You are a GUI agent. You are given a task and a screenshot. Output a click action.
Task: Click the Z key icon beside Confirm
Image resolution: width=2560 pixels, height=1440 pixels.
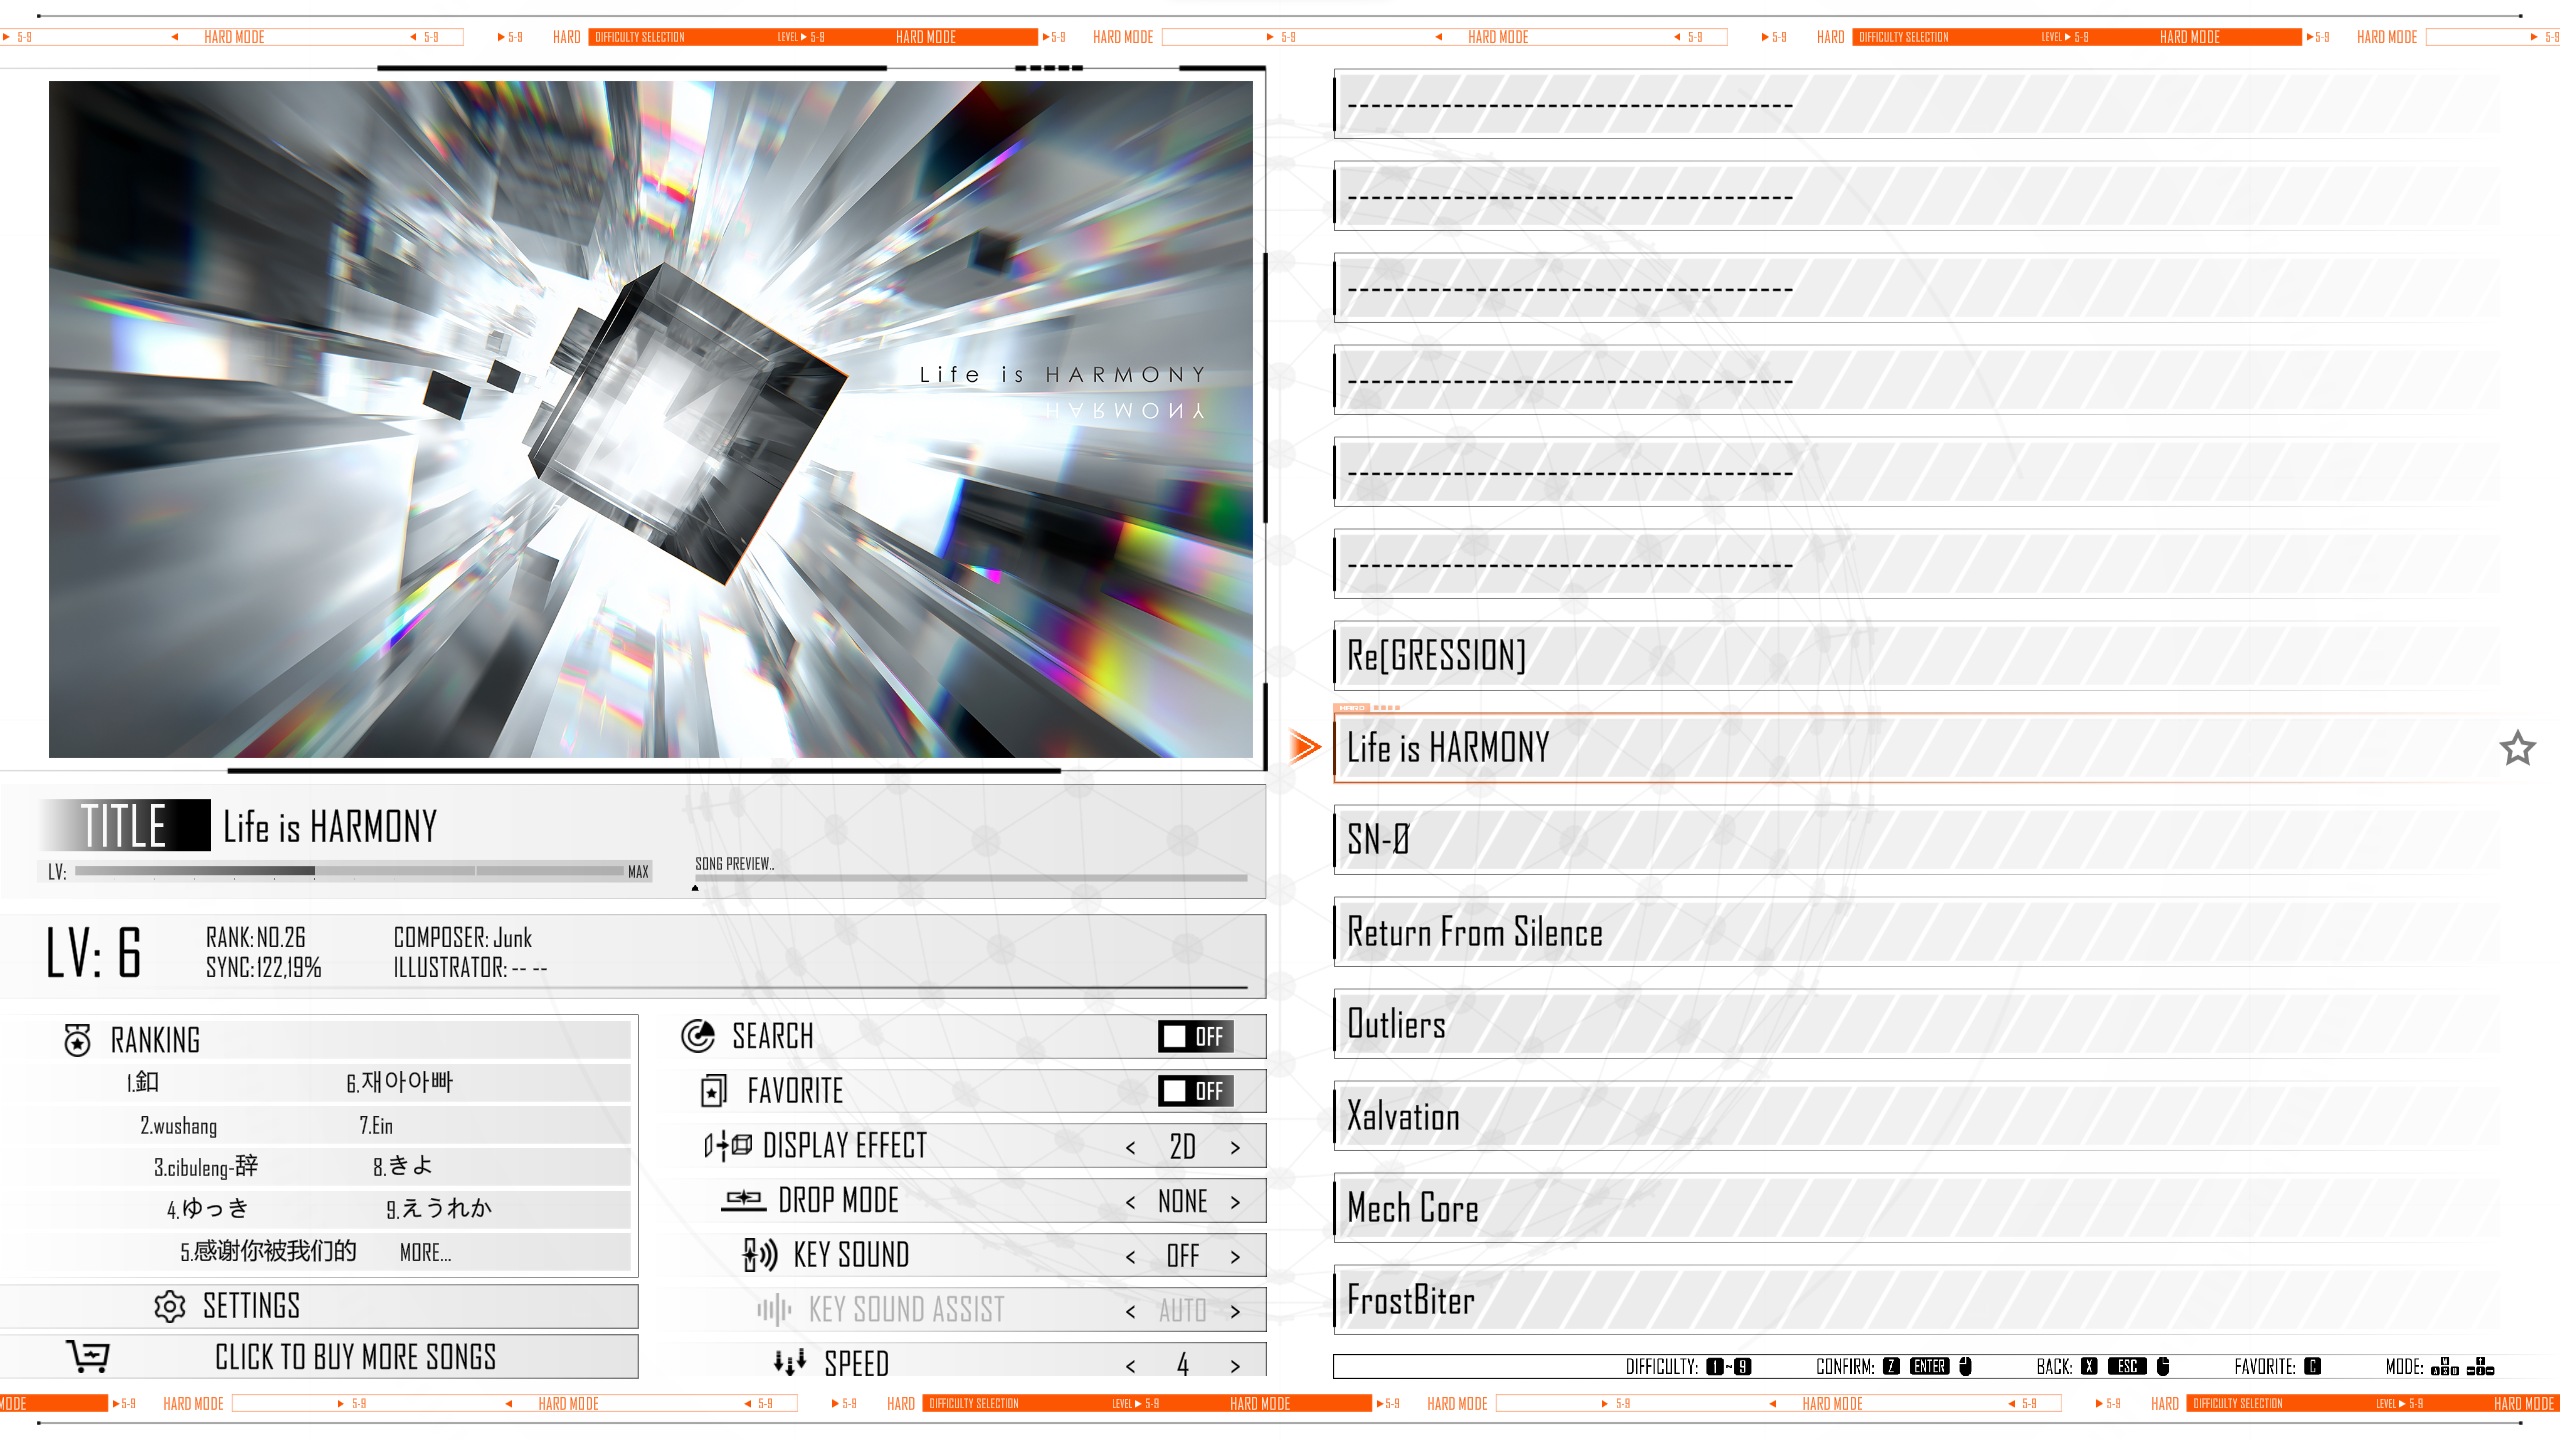click(1891, 1367)
